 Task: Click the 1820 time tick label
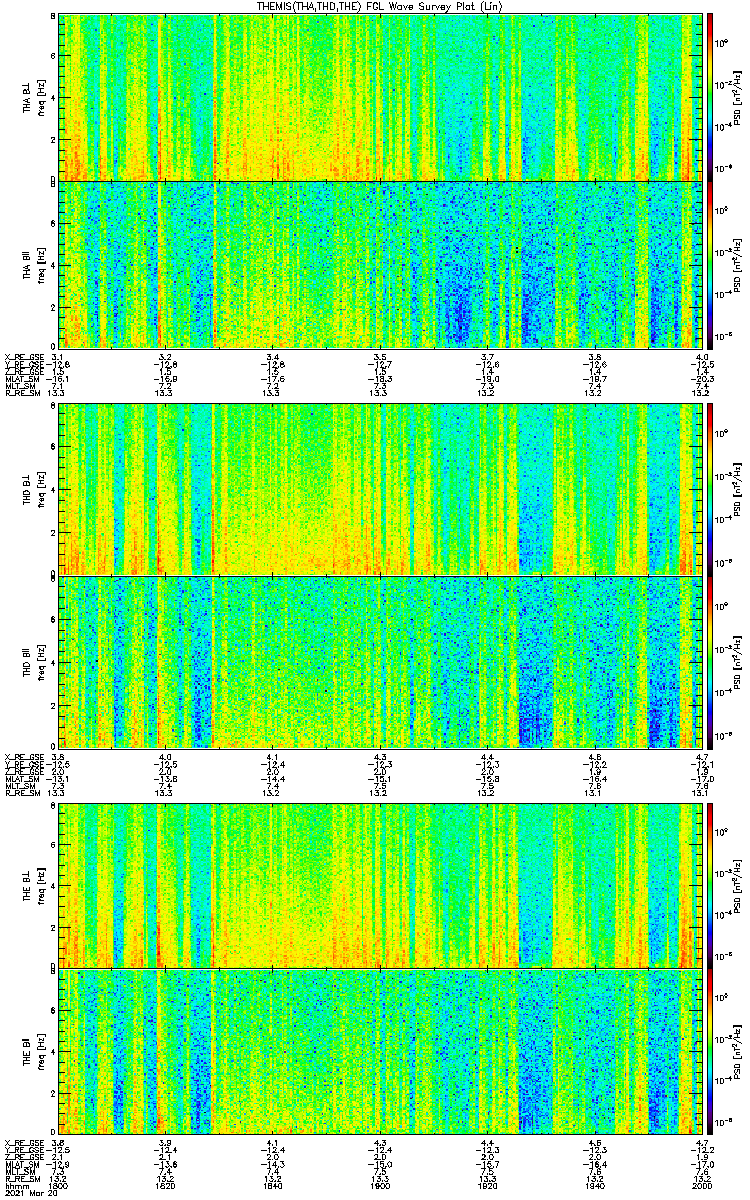click(166, 1187)
